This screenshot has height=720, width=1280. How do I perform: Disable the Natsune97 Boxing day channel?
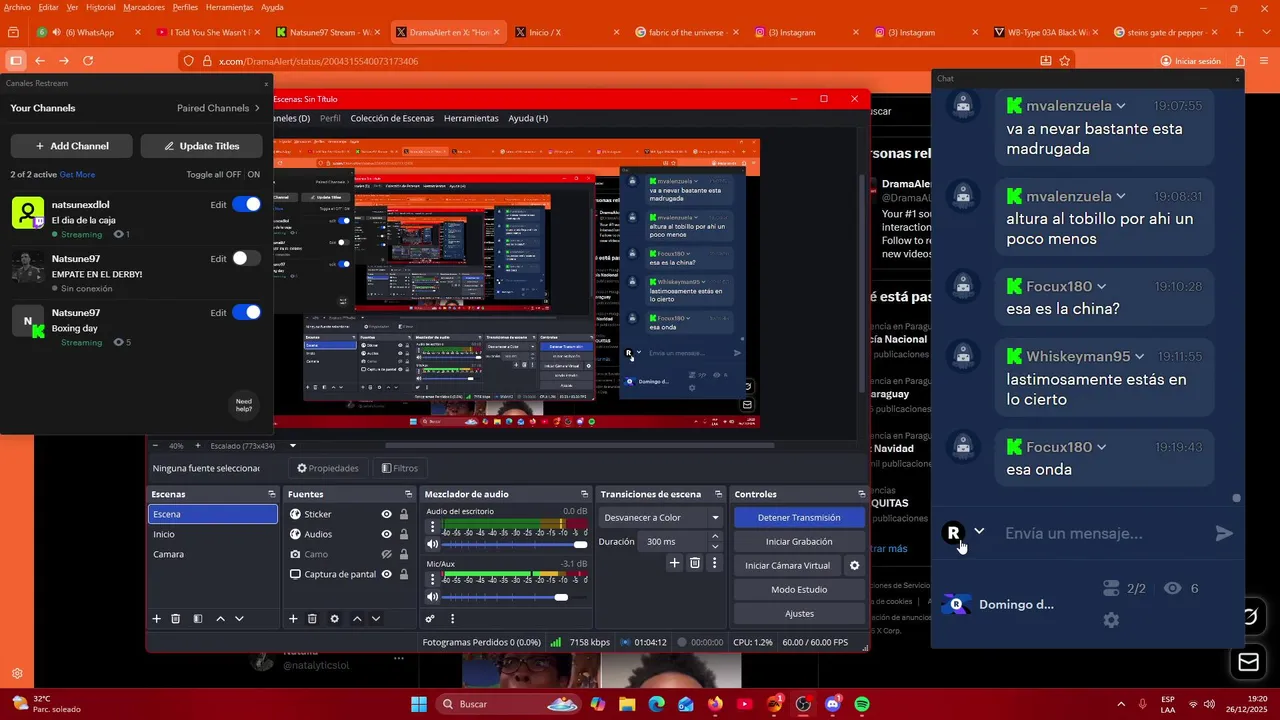pyautogui.click(x=246, y=312)
